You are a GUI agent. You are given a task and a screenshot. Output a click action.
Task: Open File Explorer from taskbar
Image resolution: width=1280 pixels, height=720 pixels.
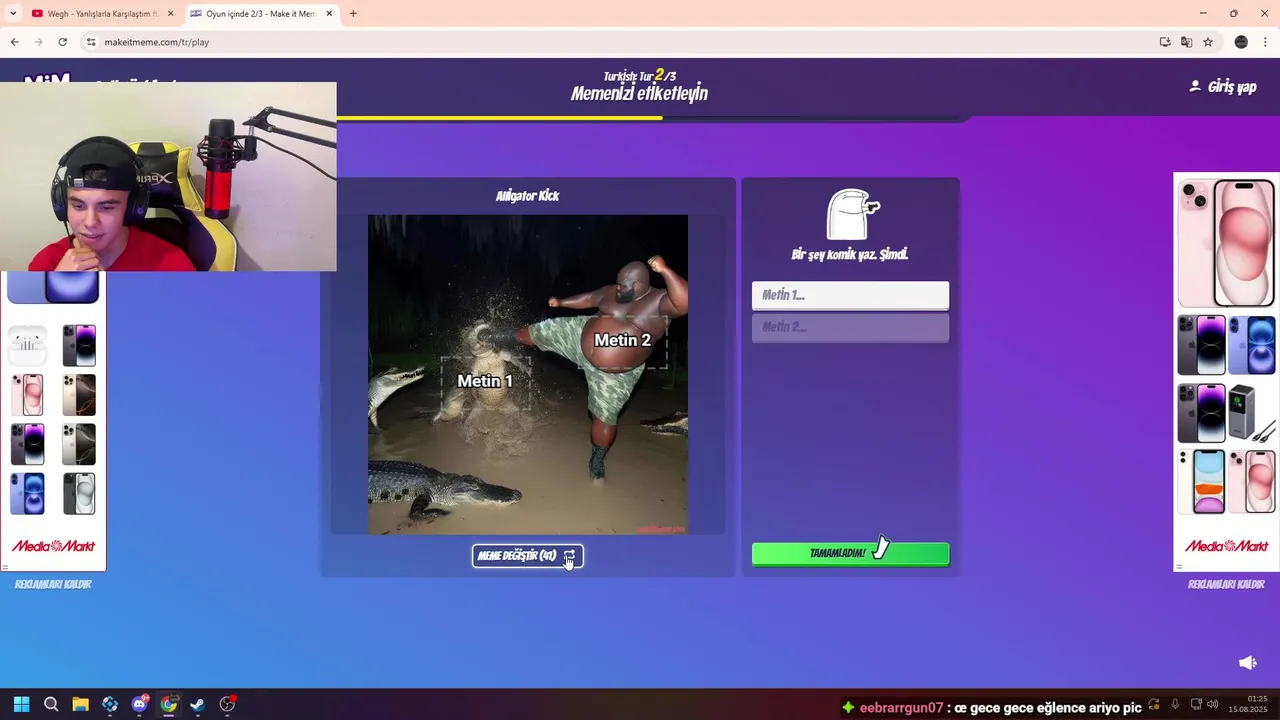tap(80, 704)
